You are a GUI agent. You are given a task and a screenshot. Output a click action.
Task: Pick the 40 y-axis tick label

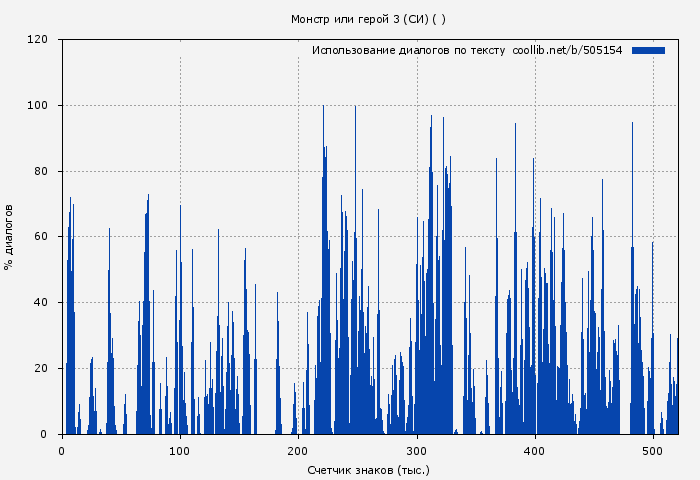pos(41,303)
